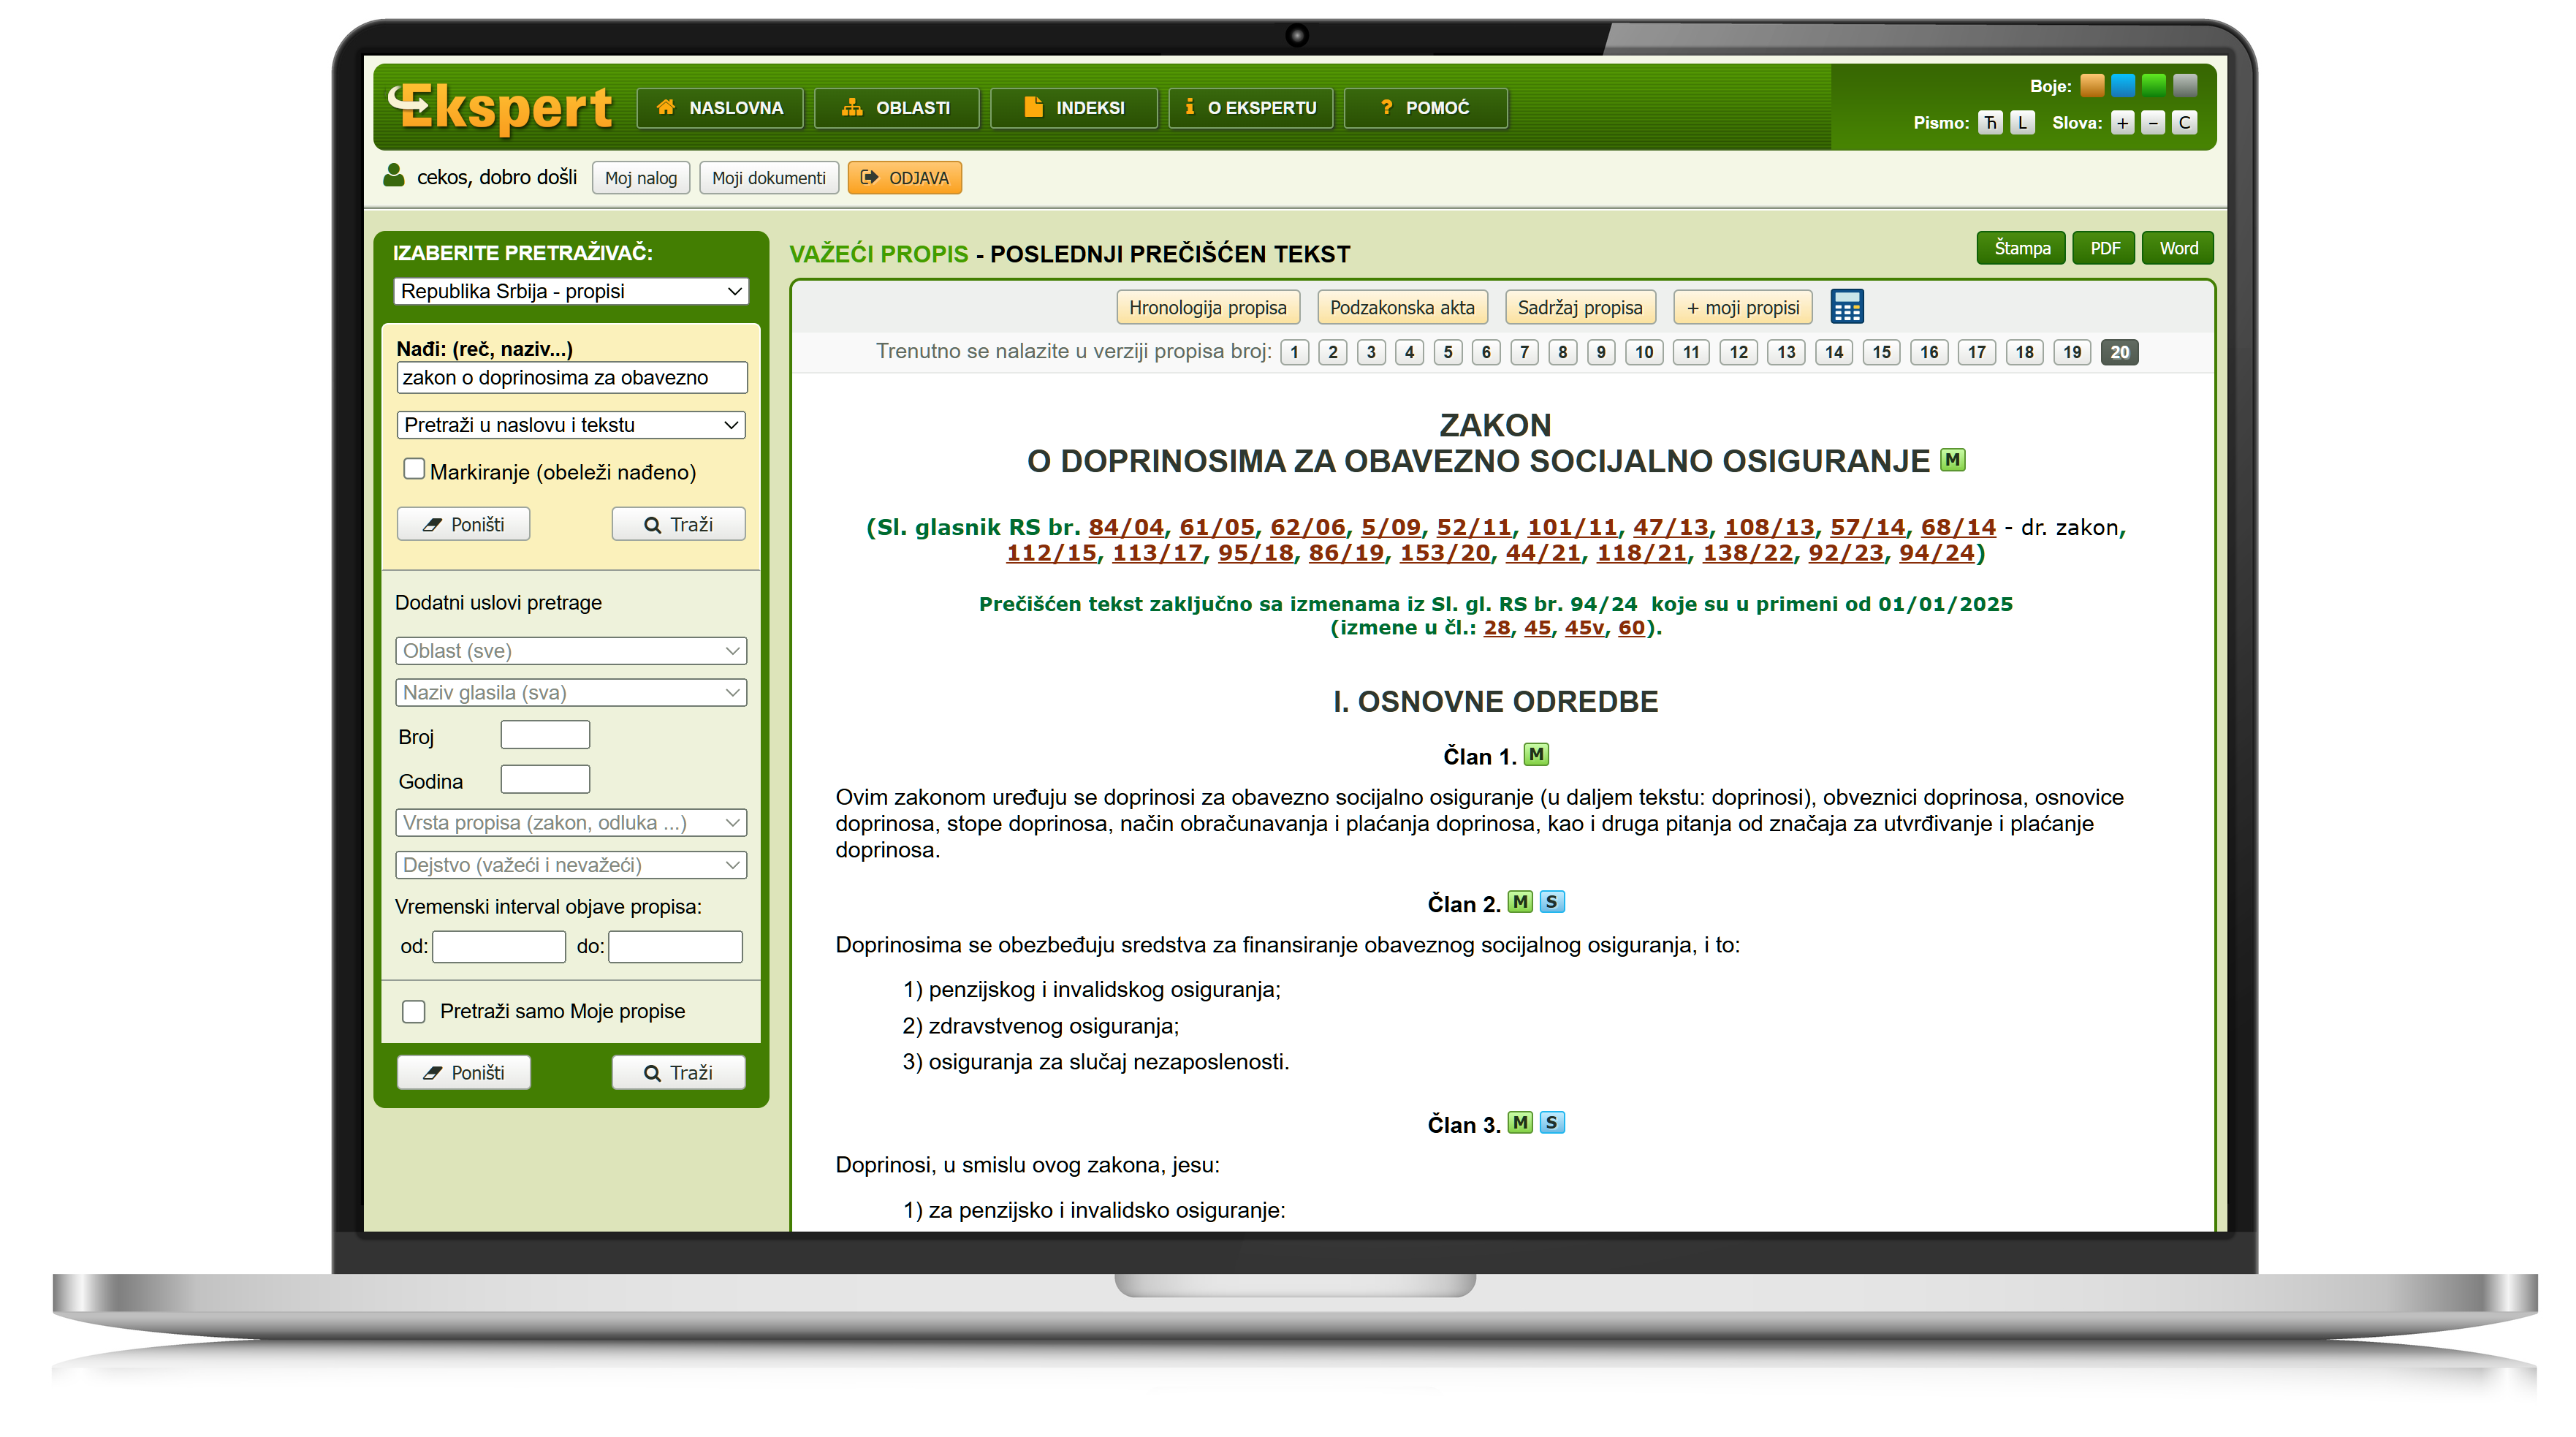The height and width of the screenshot is (1437, 2576).
Task: Open the Sl. glasnik 112/15 link
Action: [x=1051, y=553]
